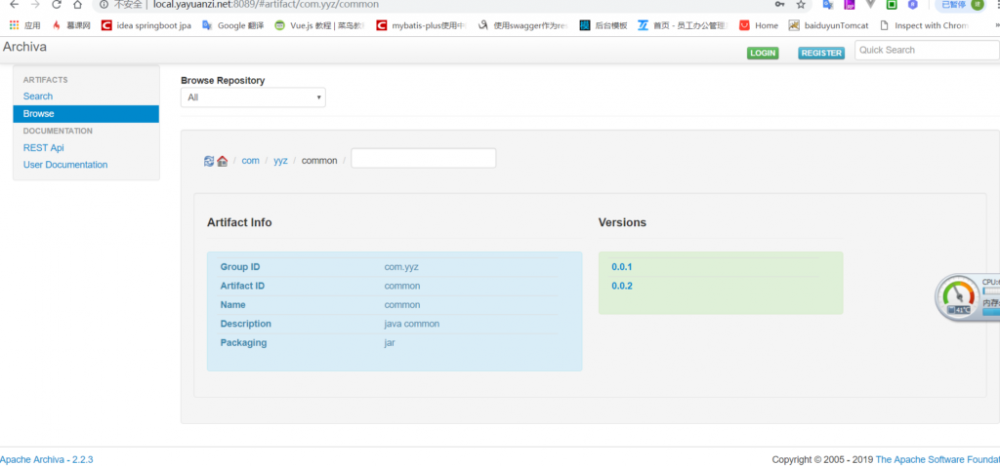Viewport: 1000px width, 466px height.
Task: Open the Google Translate extension icon
Action: coord(828,4)
